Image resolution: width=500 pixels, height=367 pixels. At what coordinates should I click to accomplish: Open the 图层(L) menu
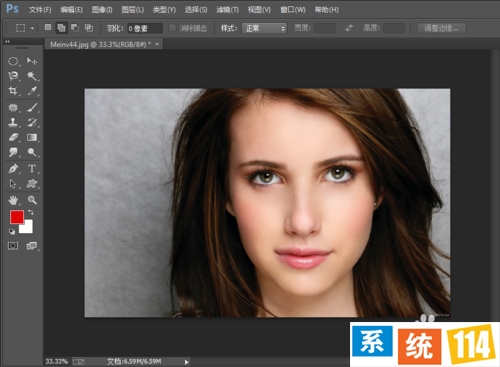tap(133, 10)
